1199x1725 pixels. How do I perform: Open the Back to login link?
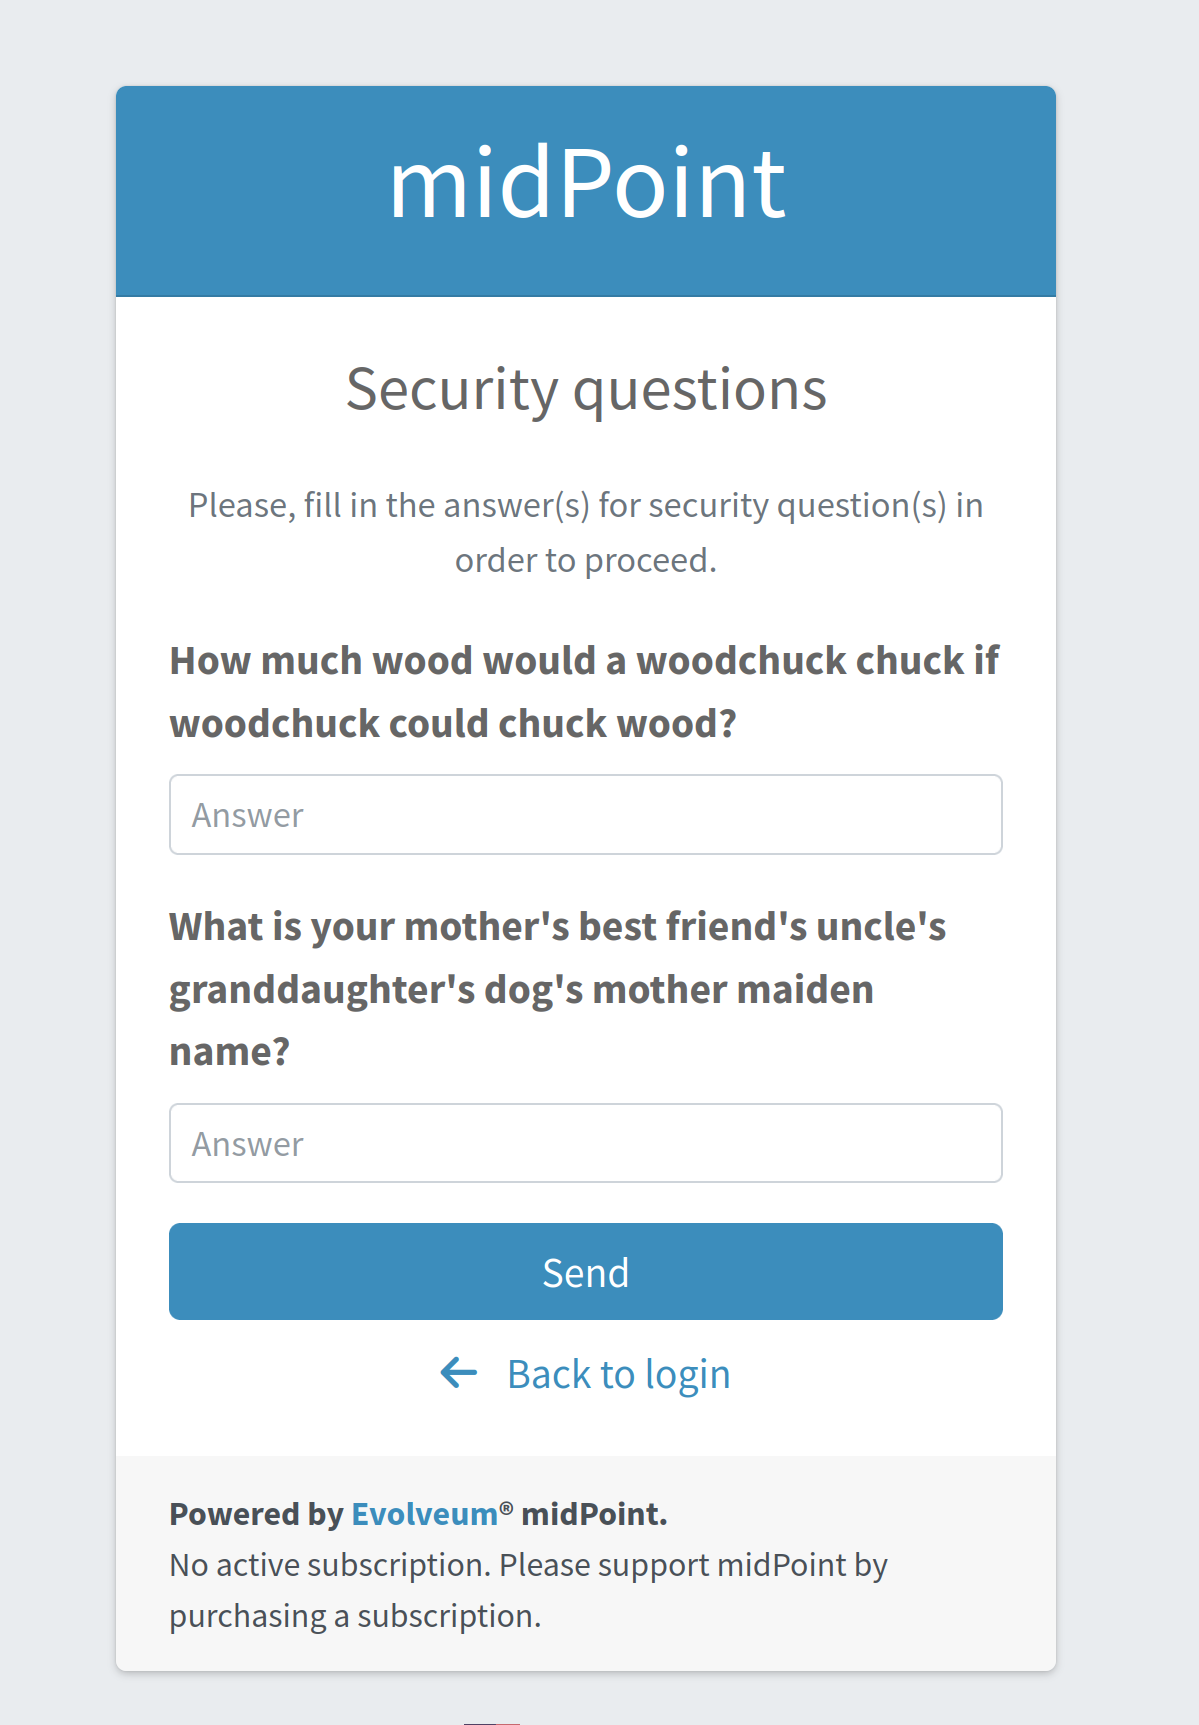[x=619, y=1374]
